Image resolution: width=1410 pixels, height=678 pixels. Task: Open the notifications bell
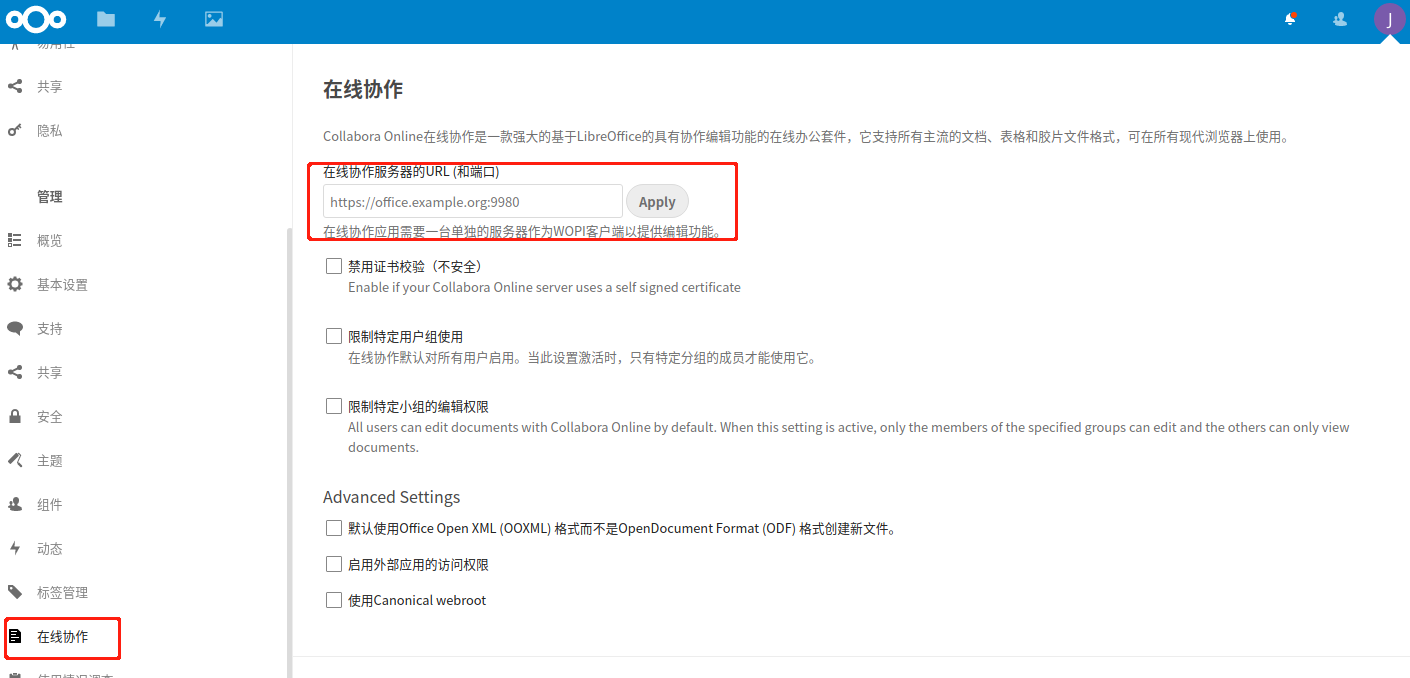[1291, 19]
